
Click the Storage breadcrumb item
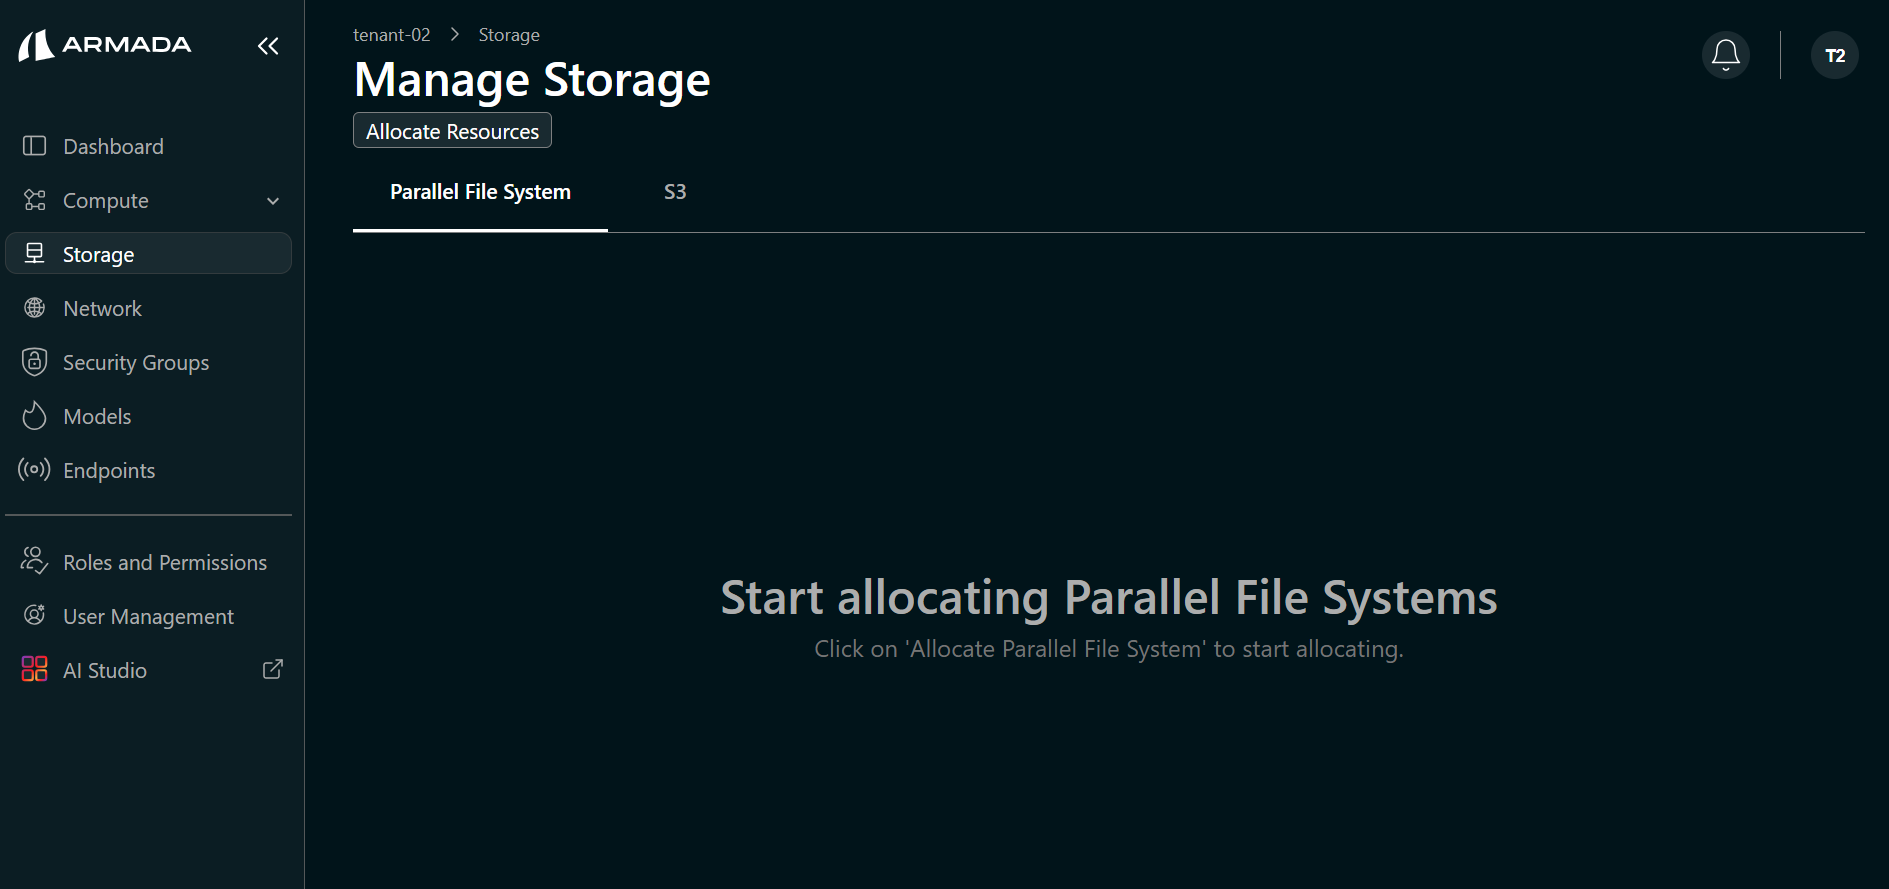pos(508,34)
